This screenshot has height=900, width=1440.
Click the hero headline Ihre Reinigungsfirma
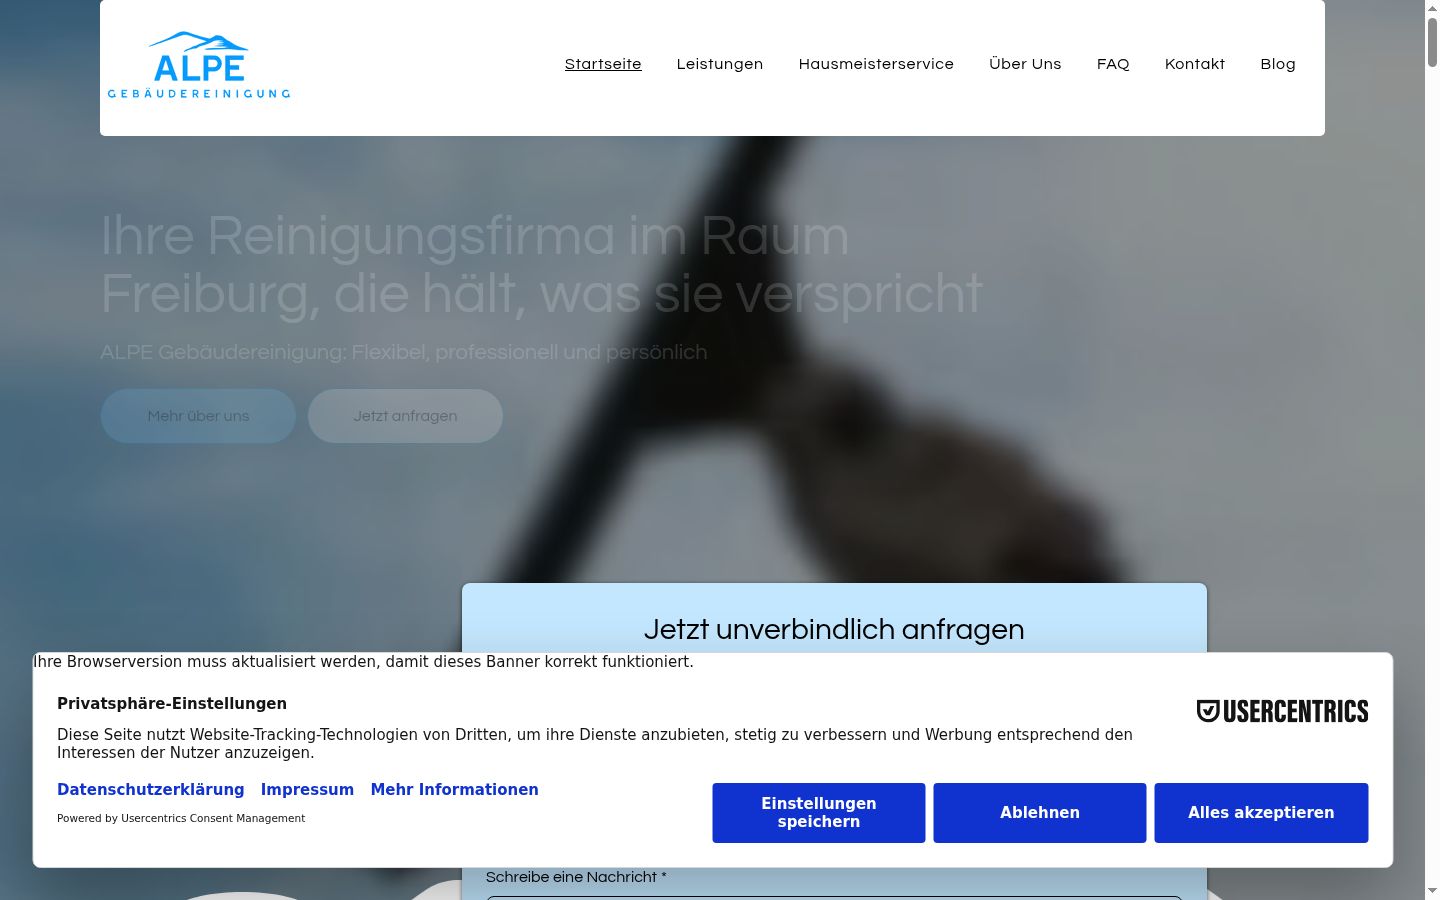[x=541, y=265]
